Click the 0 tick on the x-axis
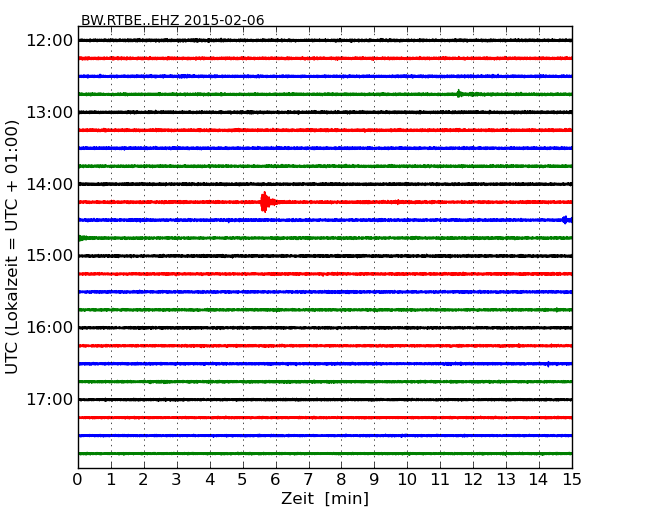This screenshot has height=520, width=650. tap(78, 479)
